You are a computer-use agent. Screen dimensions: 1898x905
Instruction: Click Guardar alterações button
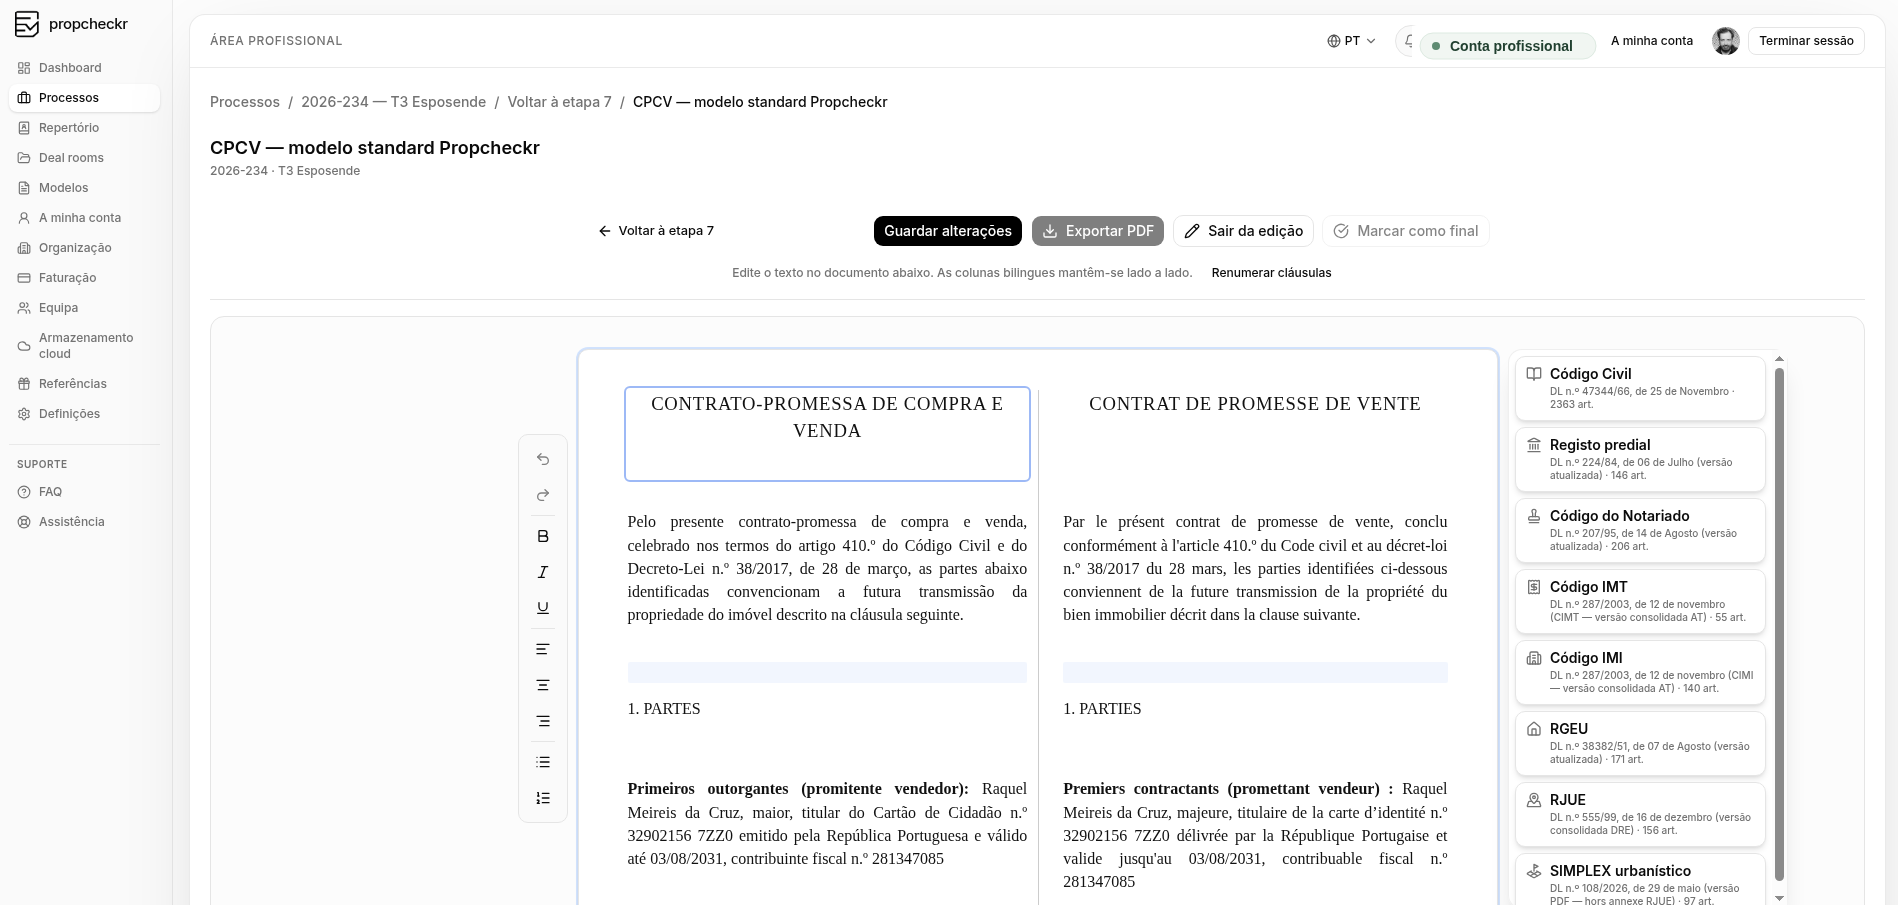[948, 231]
